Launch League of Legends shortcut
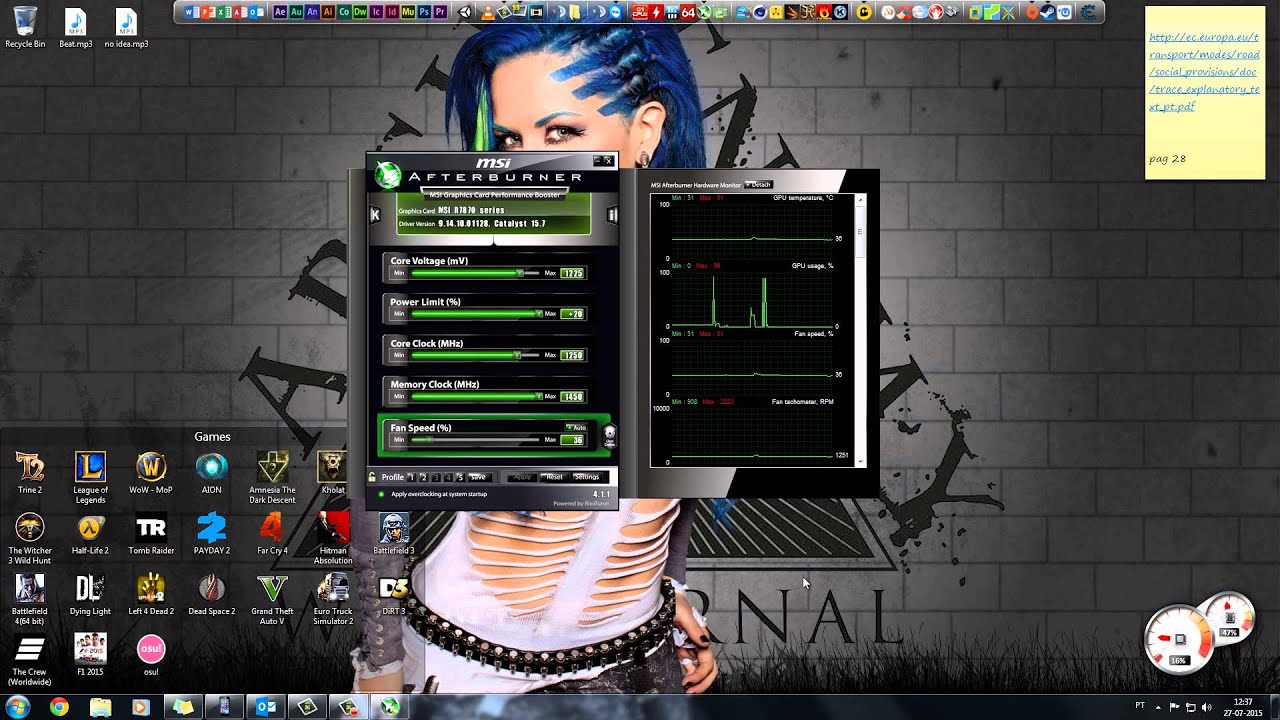 coord(90,478)
